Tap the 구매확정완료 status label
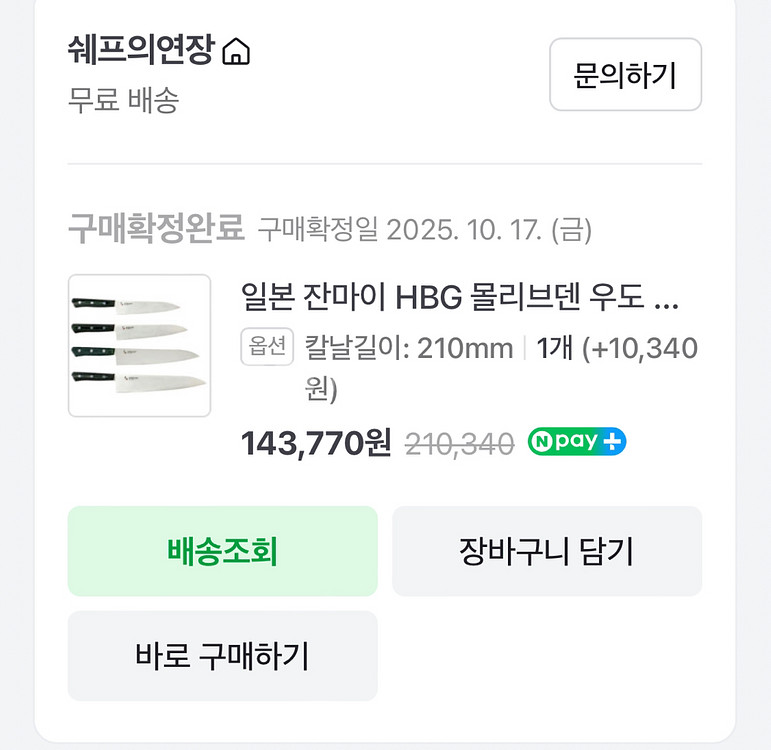Image resolution: width=771 pixels, height=750 pixels. point(156,229)
